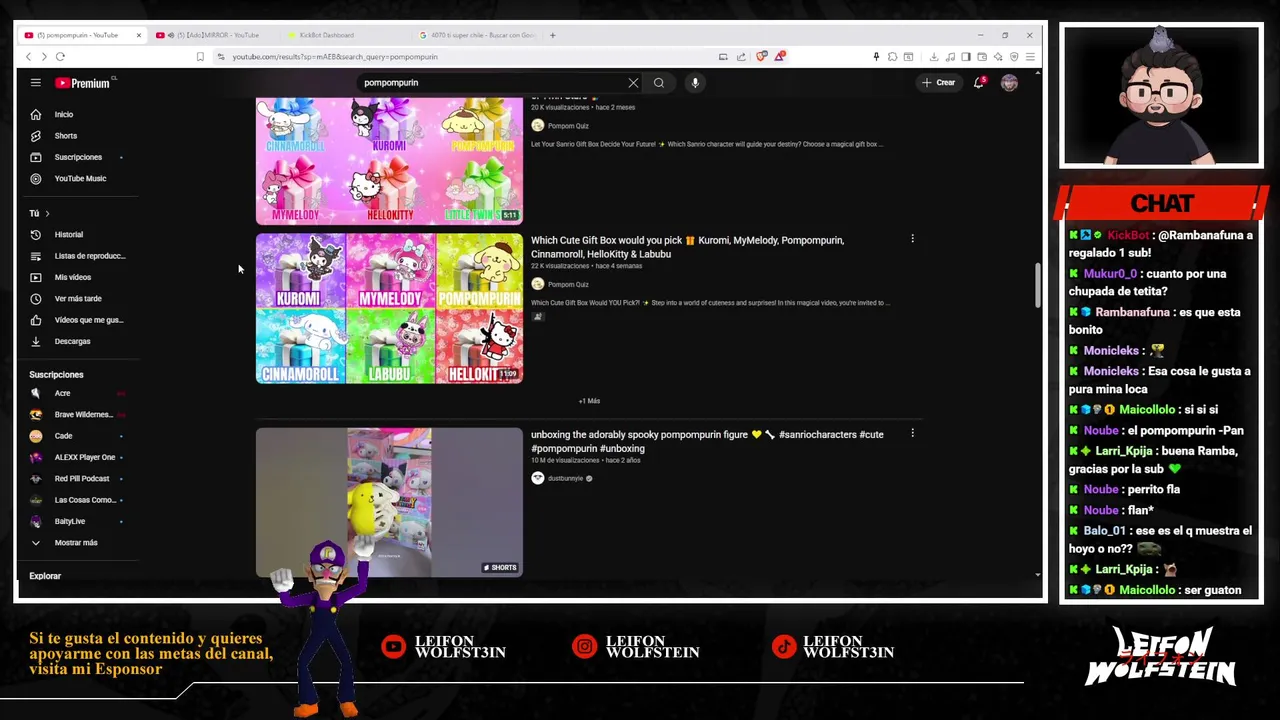
Task: Open the browser main menu
Action: pyautogui.click(x=1030, y=57)
